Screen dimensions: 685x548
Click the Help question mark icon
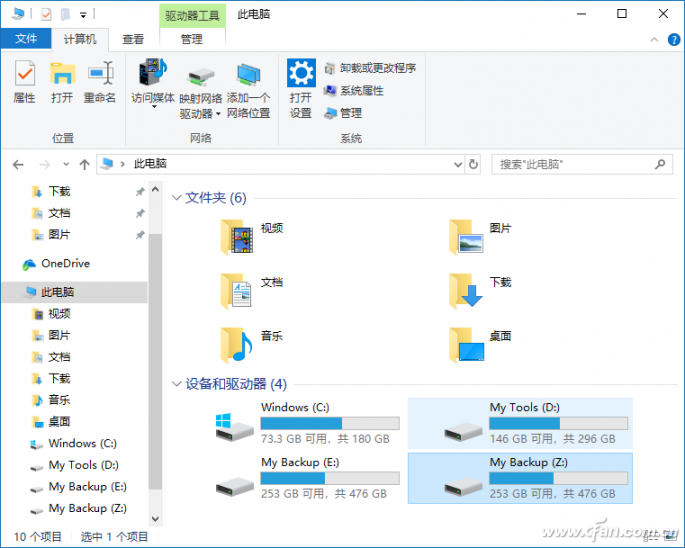[x=674, y=40]
